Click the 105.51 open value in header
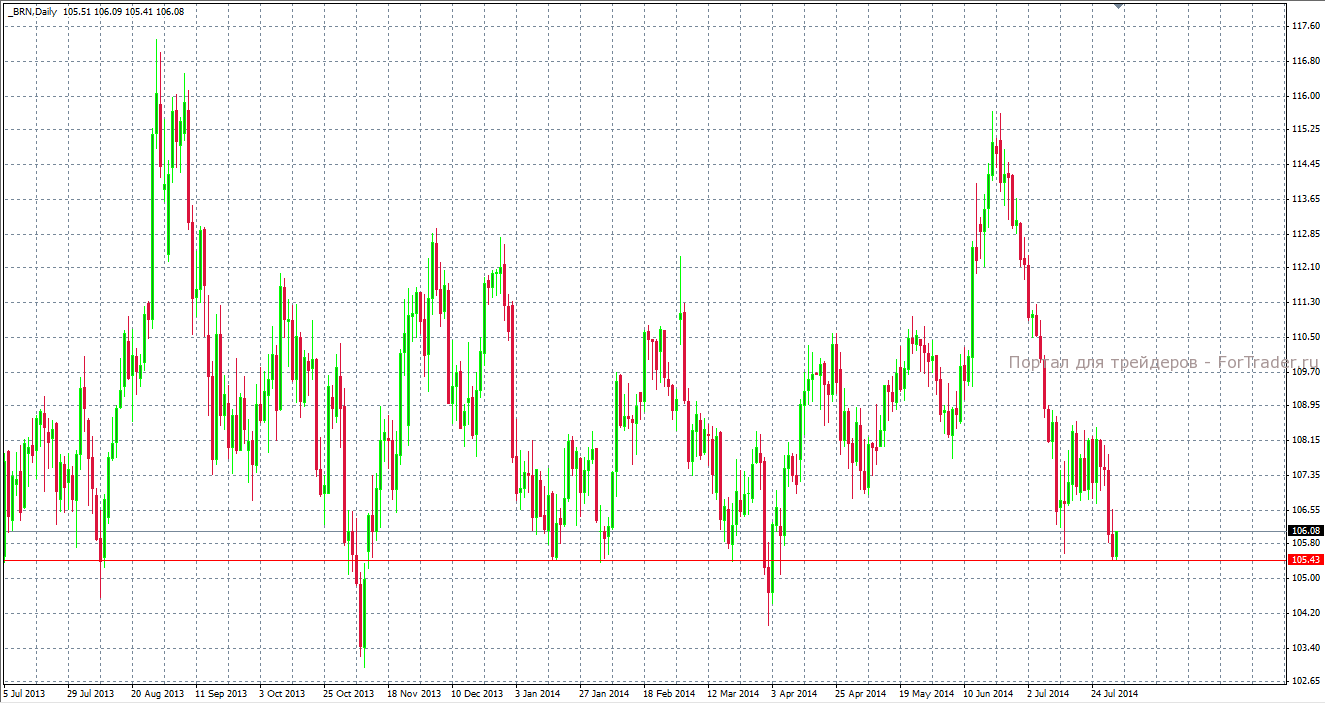Screen dimensions: 1325x703 (x=77, y=12)
